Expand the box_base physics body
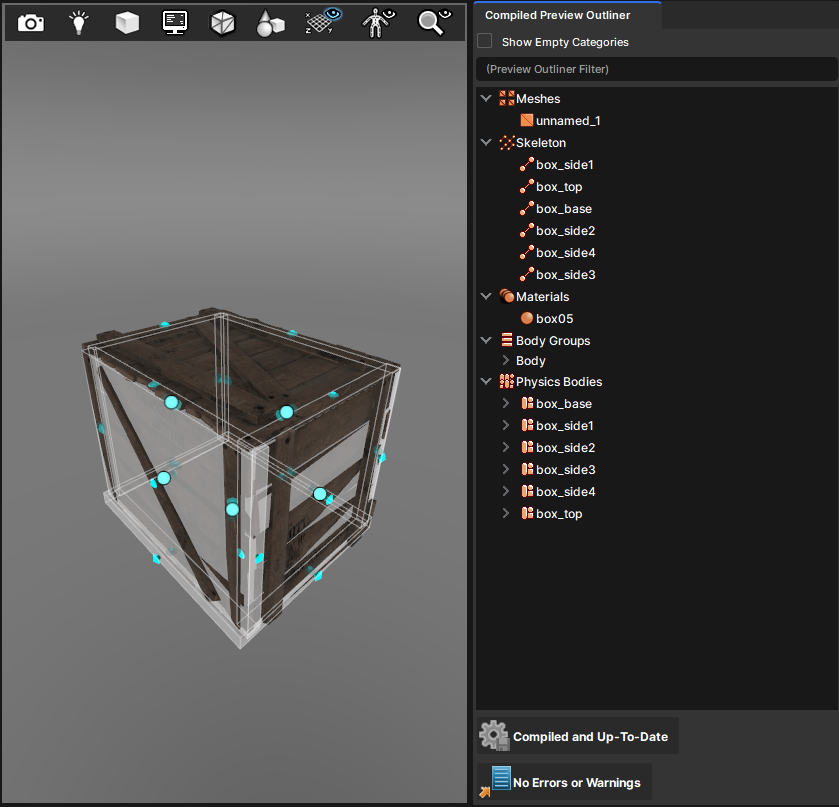This screenshot has width=839, height=807. (x=506, y=404)
